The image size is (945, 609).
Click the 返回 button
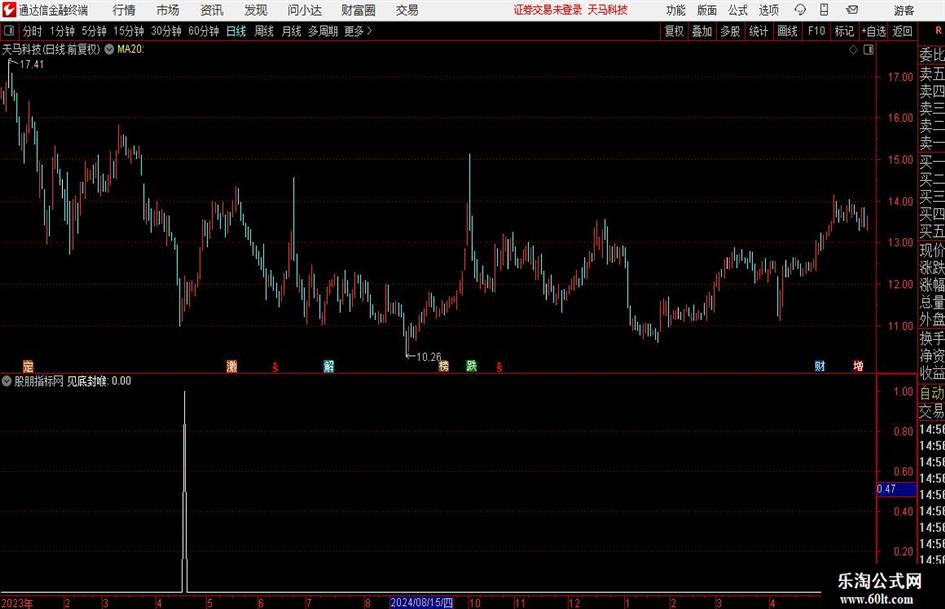pyautogui.click(x=902, y=31)
